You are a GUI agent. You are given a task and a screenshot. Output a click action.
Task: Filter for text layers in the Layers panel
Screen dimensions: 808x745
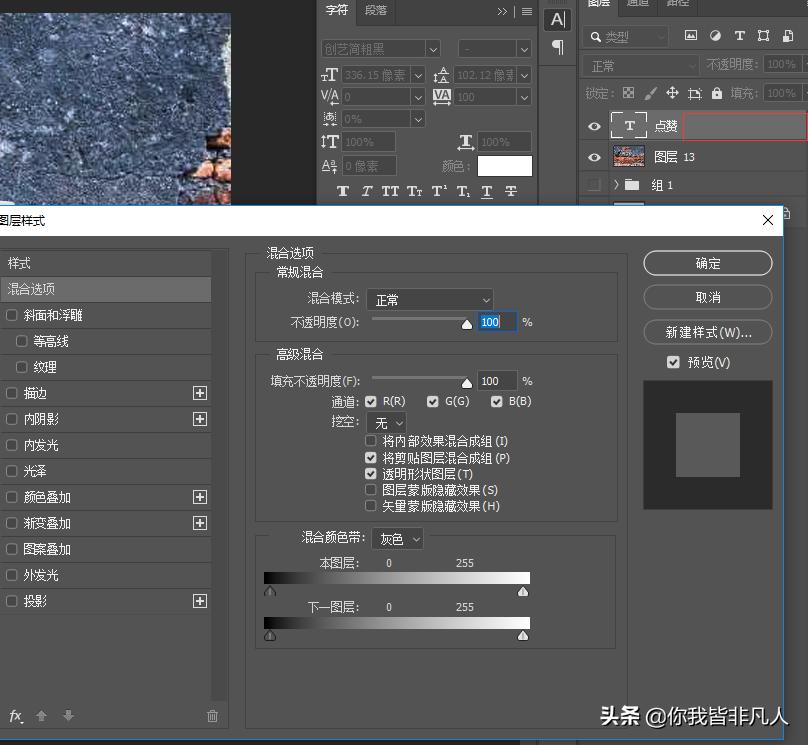click(x=739, y=35)
